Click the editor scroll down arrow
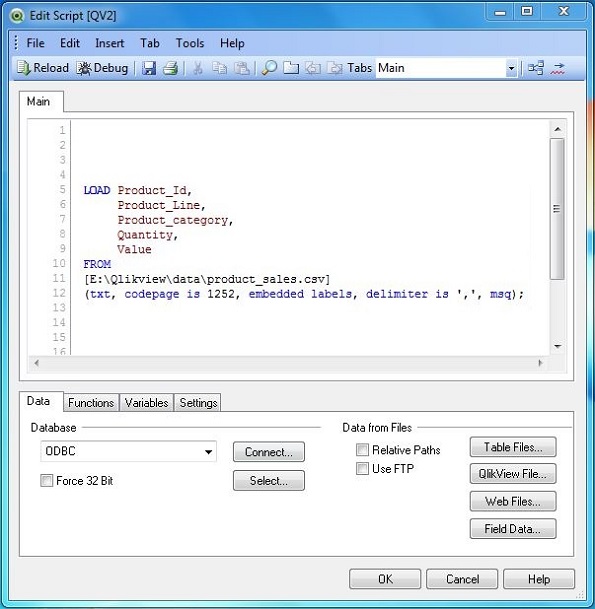Viewport: 595px width, 609px height. [558, 346]
